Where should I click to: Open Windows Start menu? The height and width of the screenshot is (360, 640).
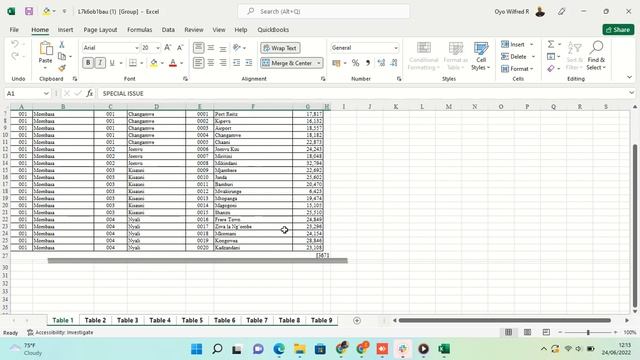[196, 349]
